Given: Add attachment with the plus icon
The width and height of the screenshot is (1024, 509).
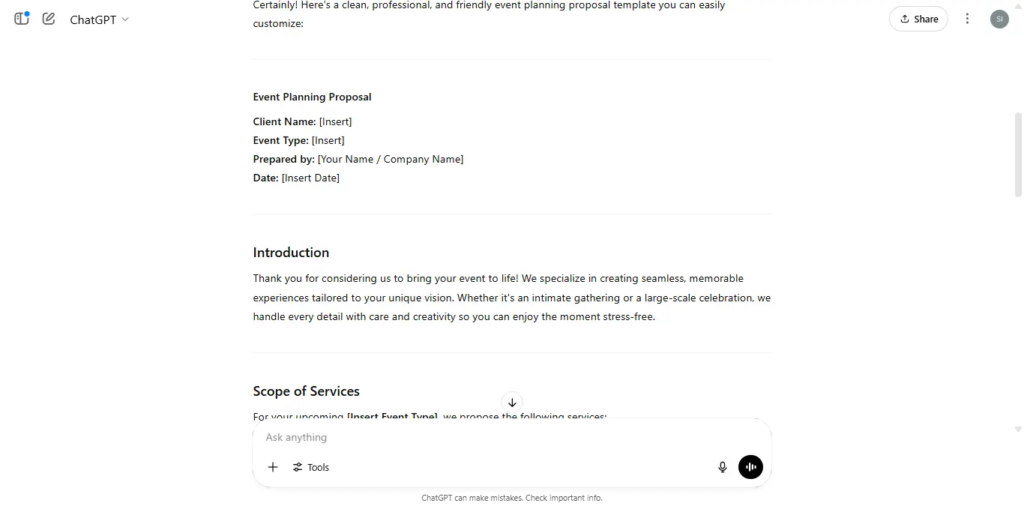Looking at the screenshot, I should tap(273, 467).
